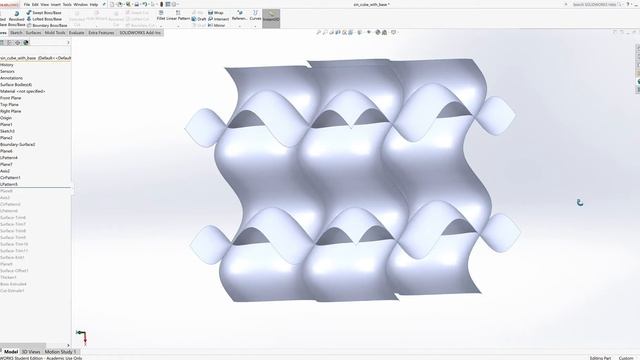Image resolution: width=640 pixels, height=360 pixels.
Task: Select Top Plane in feature tree
Action: [9, 104]
